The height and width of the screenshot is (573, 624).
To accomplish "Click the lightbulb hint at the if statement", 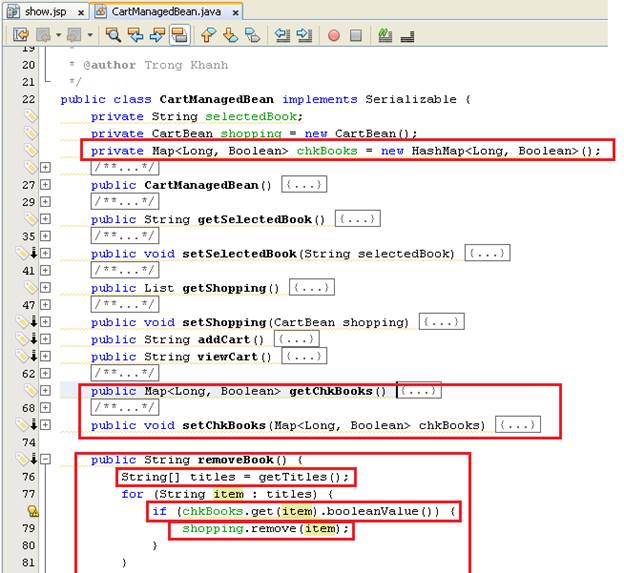I will click(33, 511).
